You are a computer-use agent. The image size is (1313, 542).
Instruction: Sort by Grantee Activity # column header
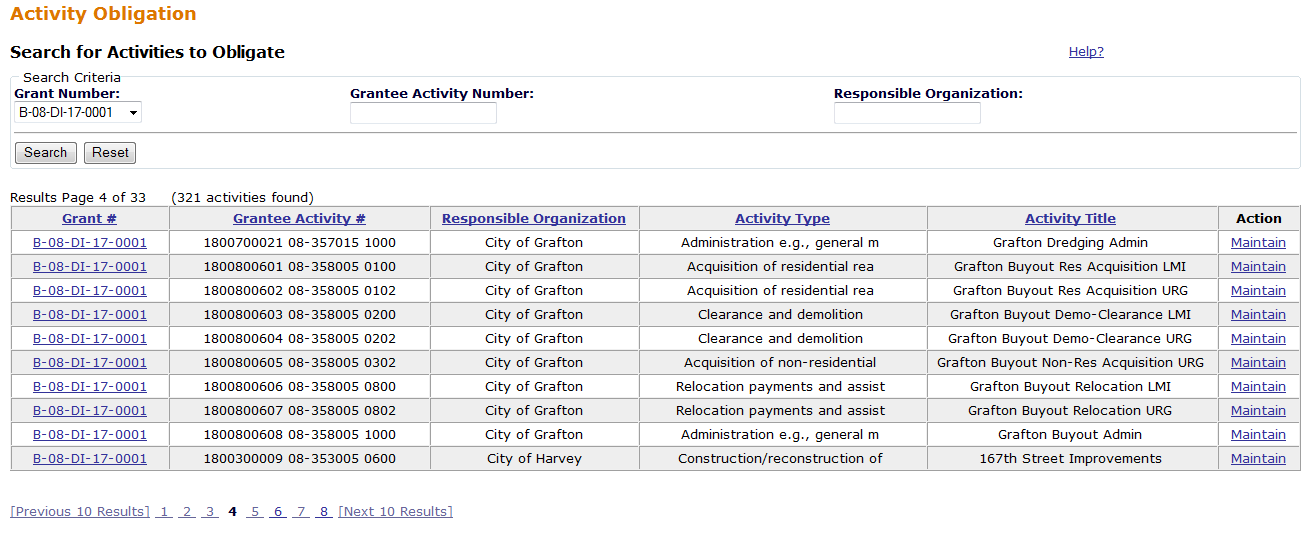tap(299, 218)
